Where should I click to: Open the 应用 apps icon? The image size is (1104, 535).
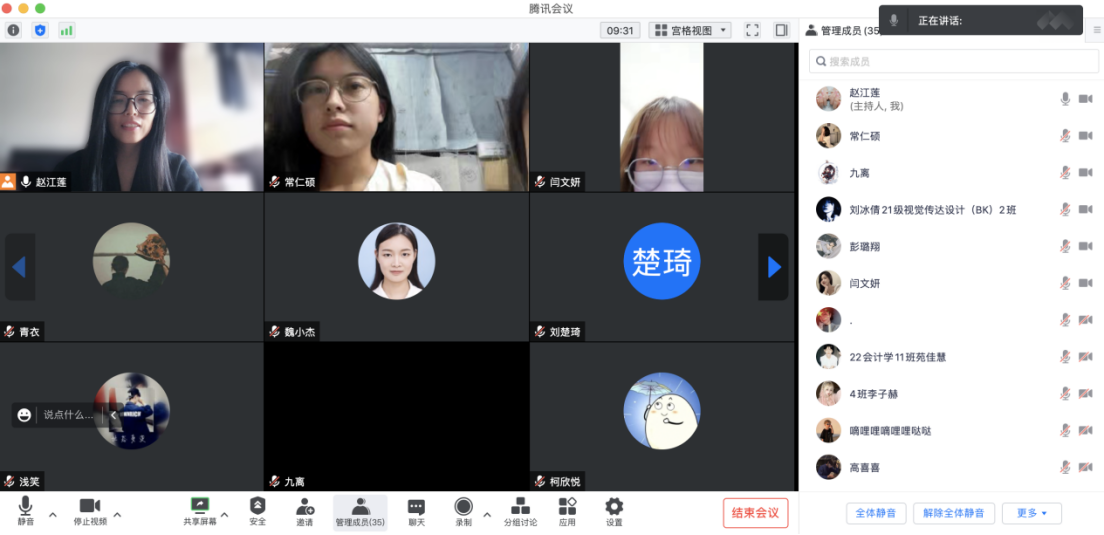coord(567,511)
